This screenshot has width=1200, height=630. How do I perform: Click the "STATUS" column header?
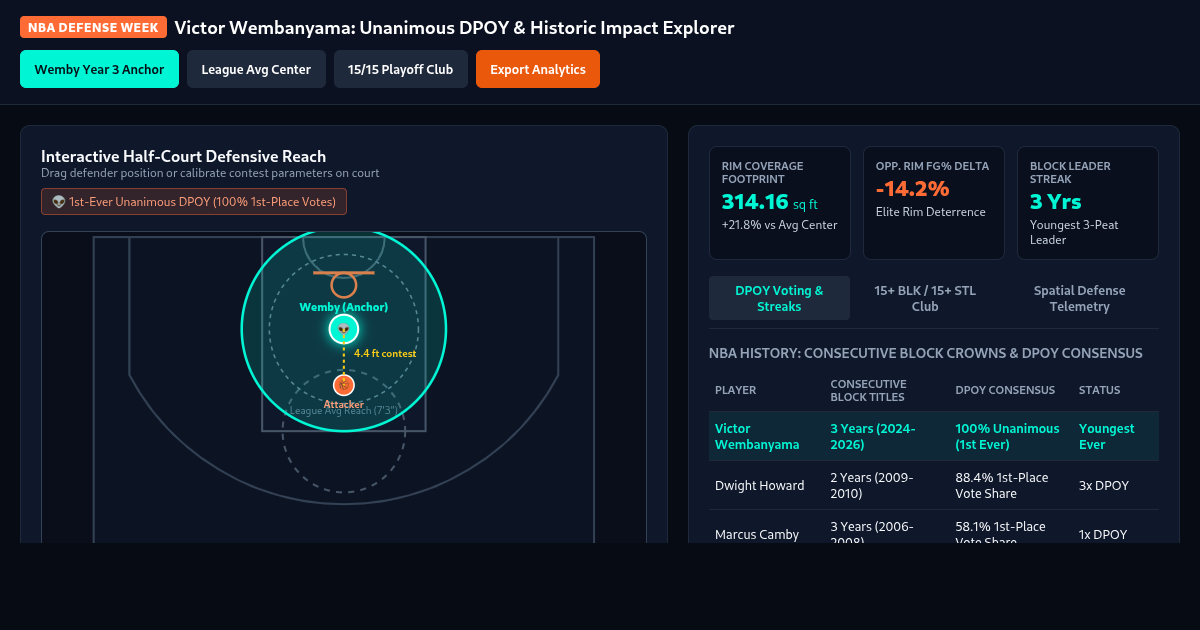1099,390
